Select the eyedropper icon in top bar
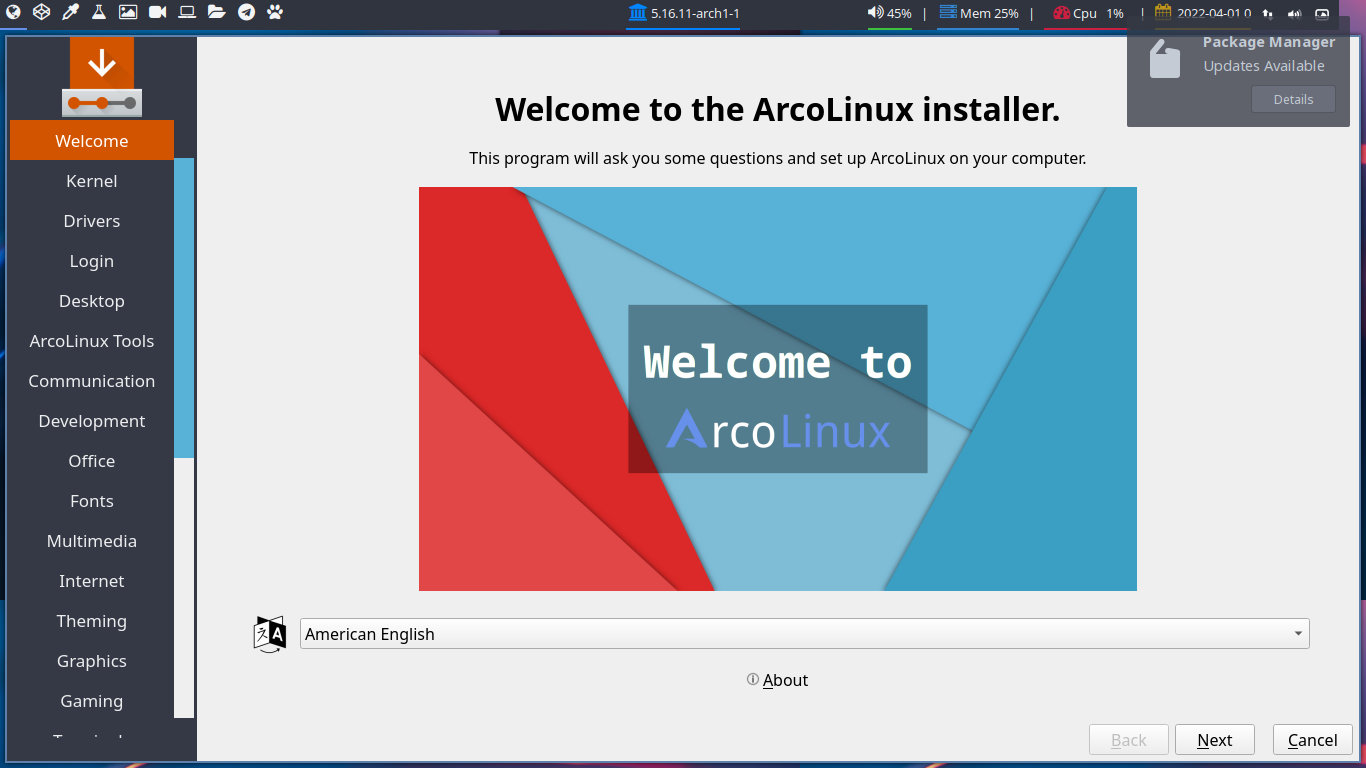Image resolution: width=1366 pixels, height=768 pixels. pos(70,13)
